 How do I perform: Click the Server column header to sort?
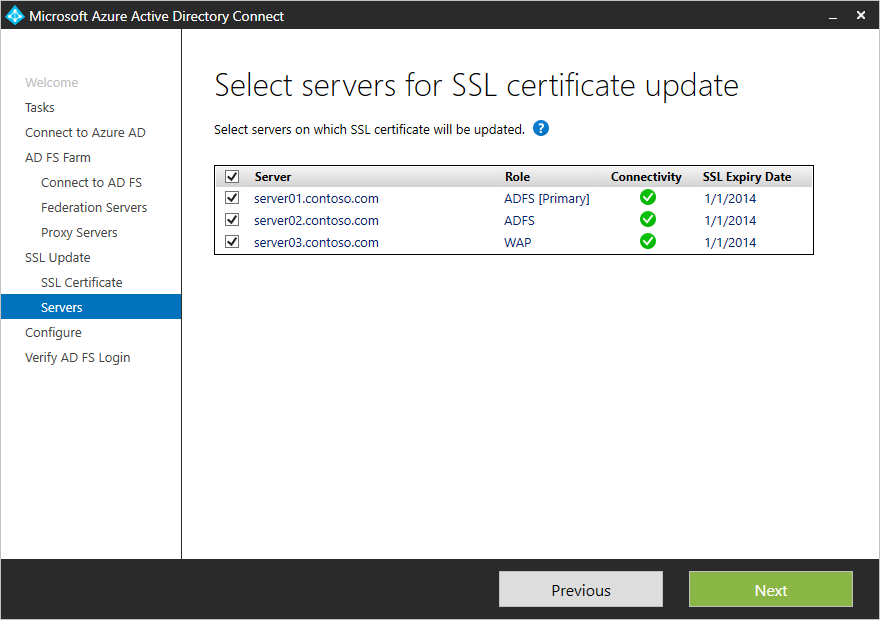(273, 176)
